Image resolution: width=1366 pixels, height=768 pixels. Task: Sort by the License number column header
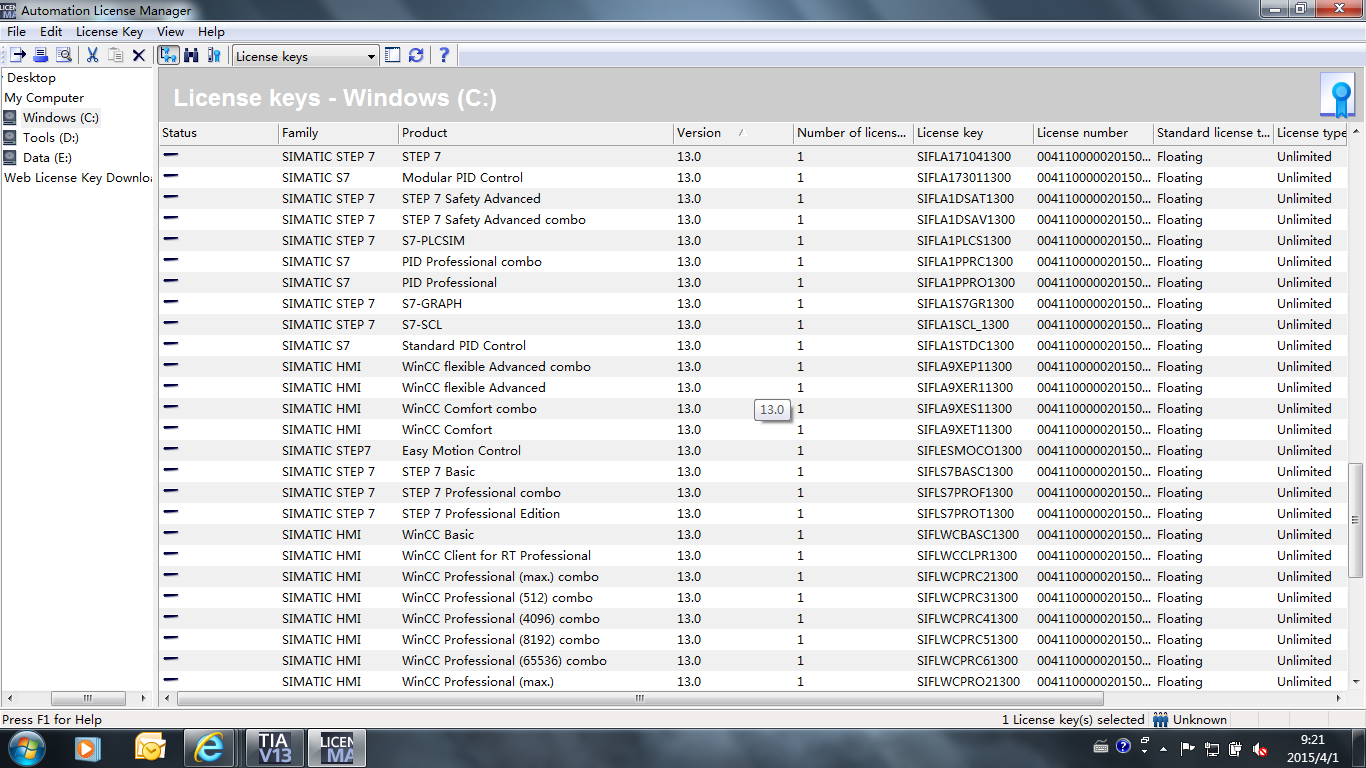coord(1093,133)
